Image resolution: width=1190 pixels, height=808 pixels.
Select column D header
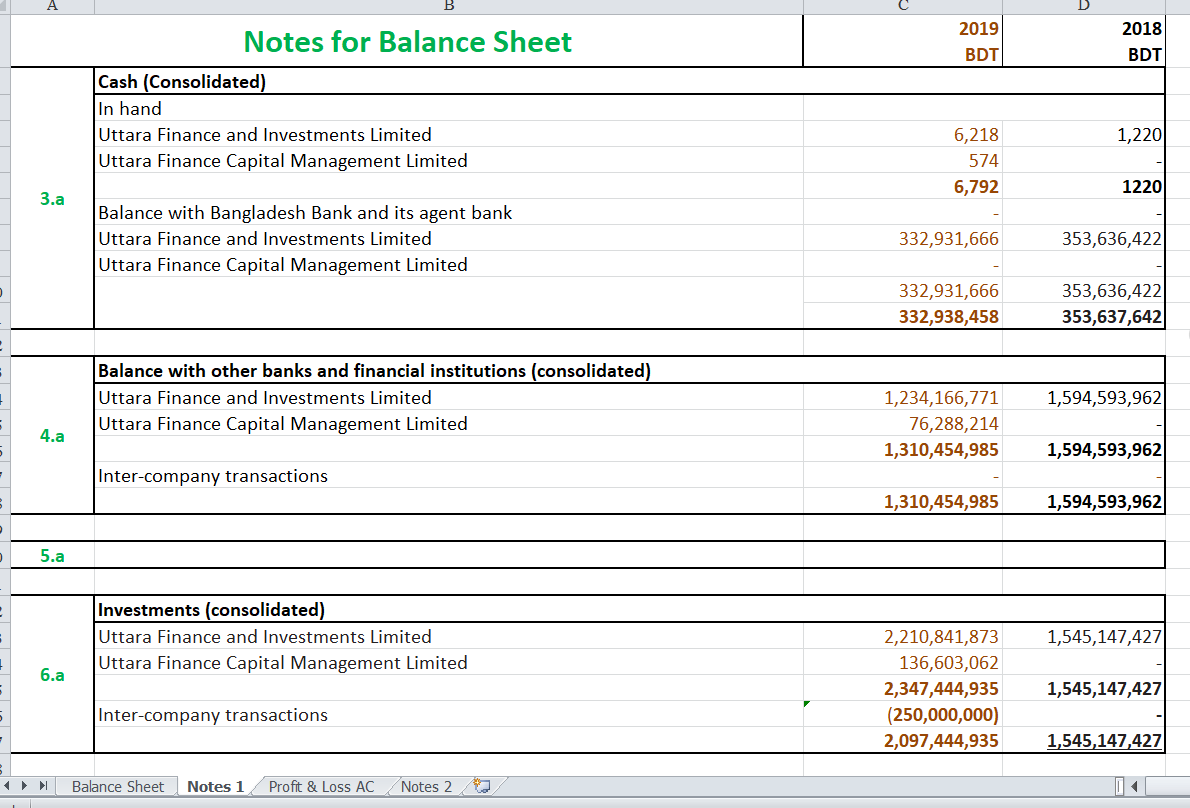1084,6
